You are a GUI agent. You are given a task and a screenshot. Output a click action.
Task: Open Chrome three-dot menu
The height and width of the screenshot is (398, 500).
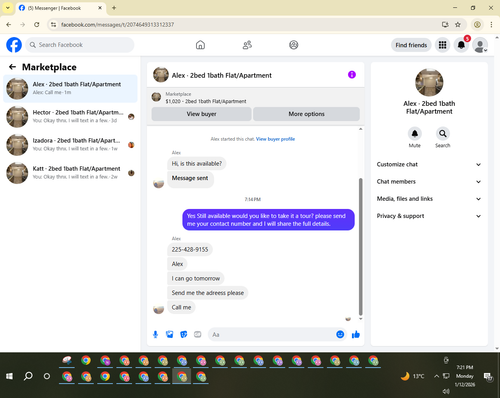click(491, 25)
